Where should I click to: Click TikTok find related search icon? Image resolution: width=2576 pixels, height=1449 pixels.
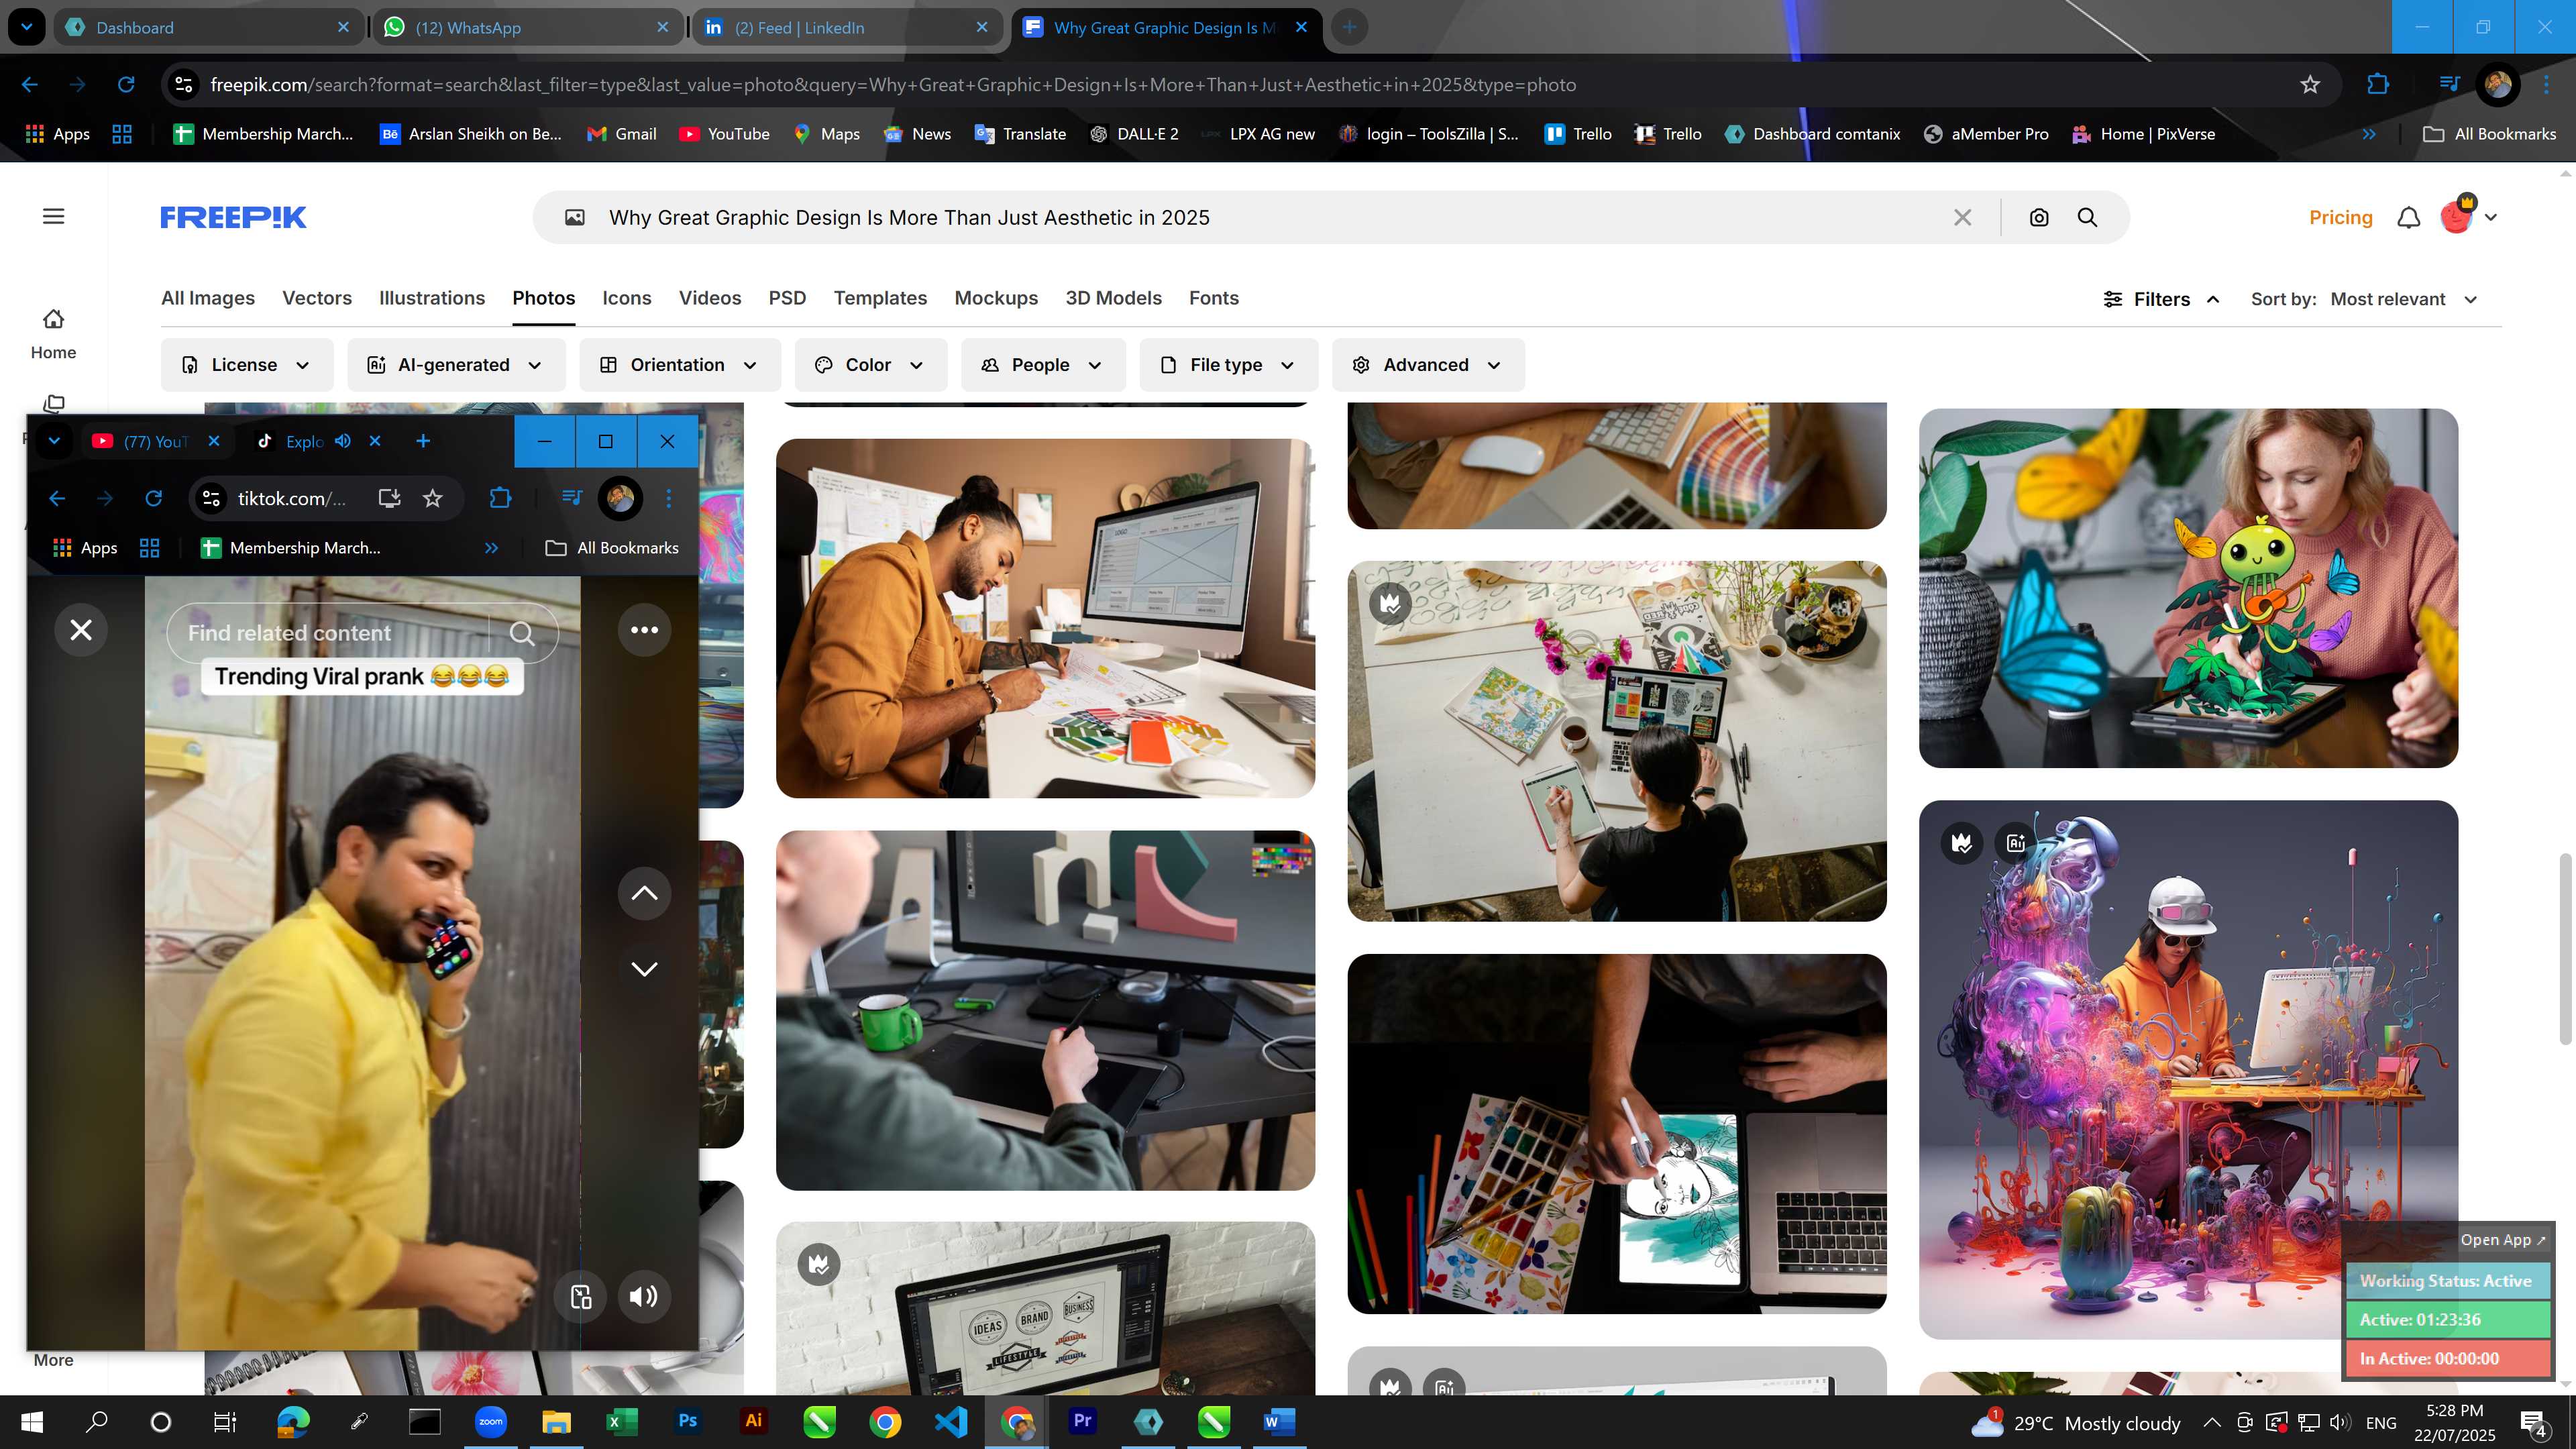[x=522, y=633]
